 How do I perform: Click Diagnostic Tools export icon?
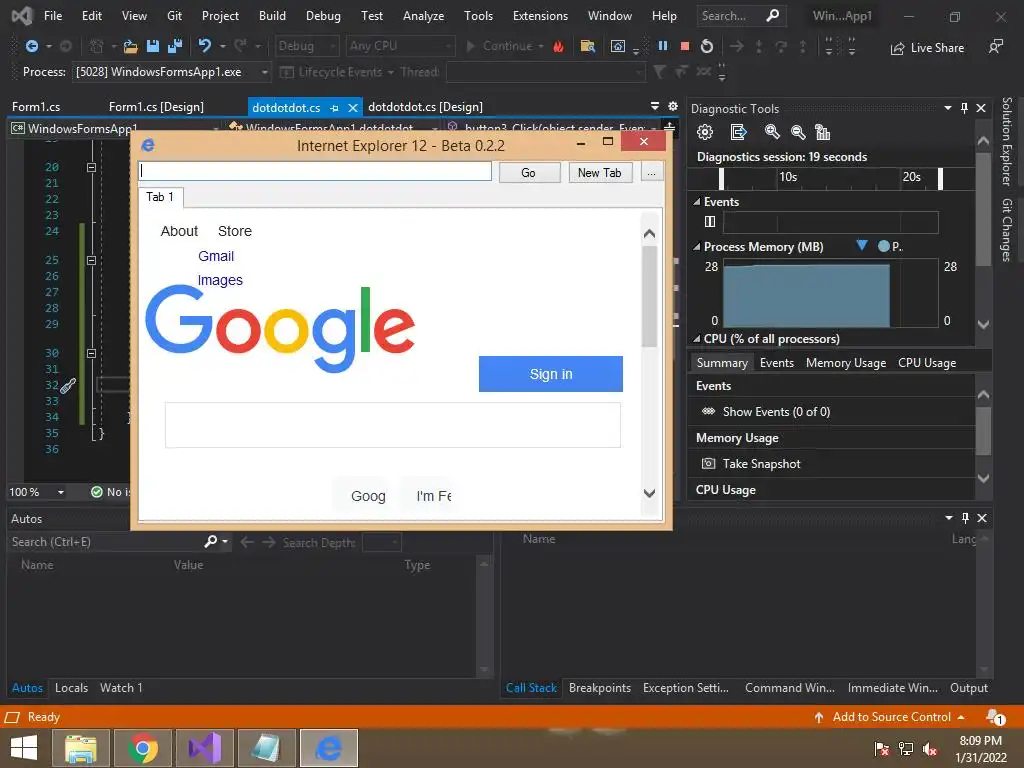739,133
